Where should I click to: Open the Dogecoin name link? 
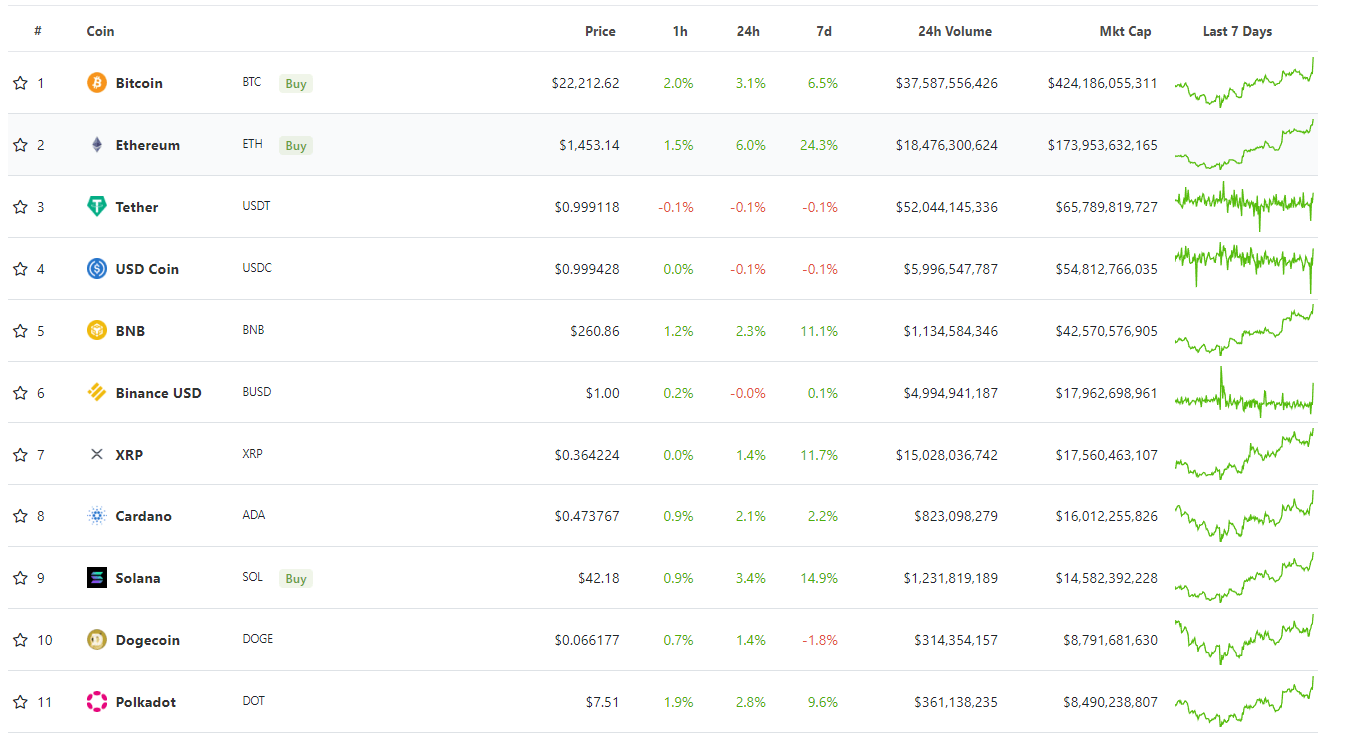(148, 640)
